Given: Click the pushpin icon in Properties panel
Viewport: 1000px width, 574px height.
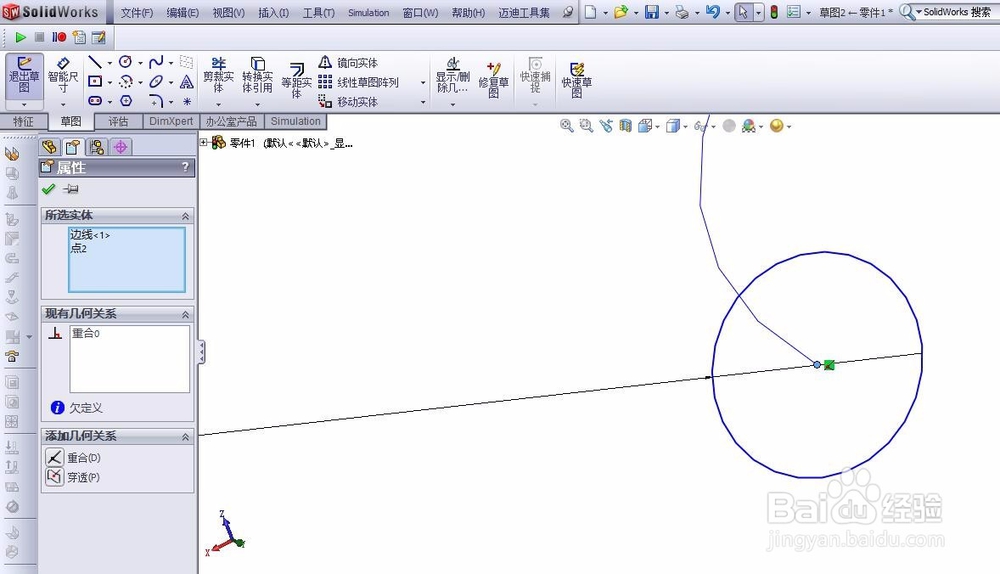Looking at the screenshot, I should click(71, 189).
